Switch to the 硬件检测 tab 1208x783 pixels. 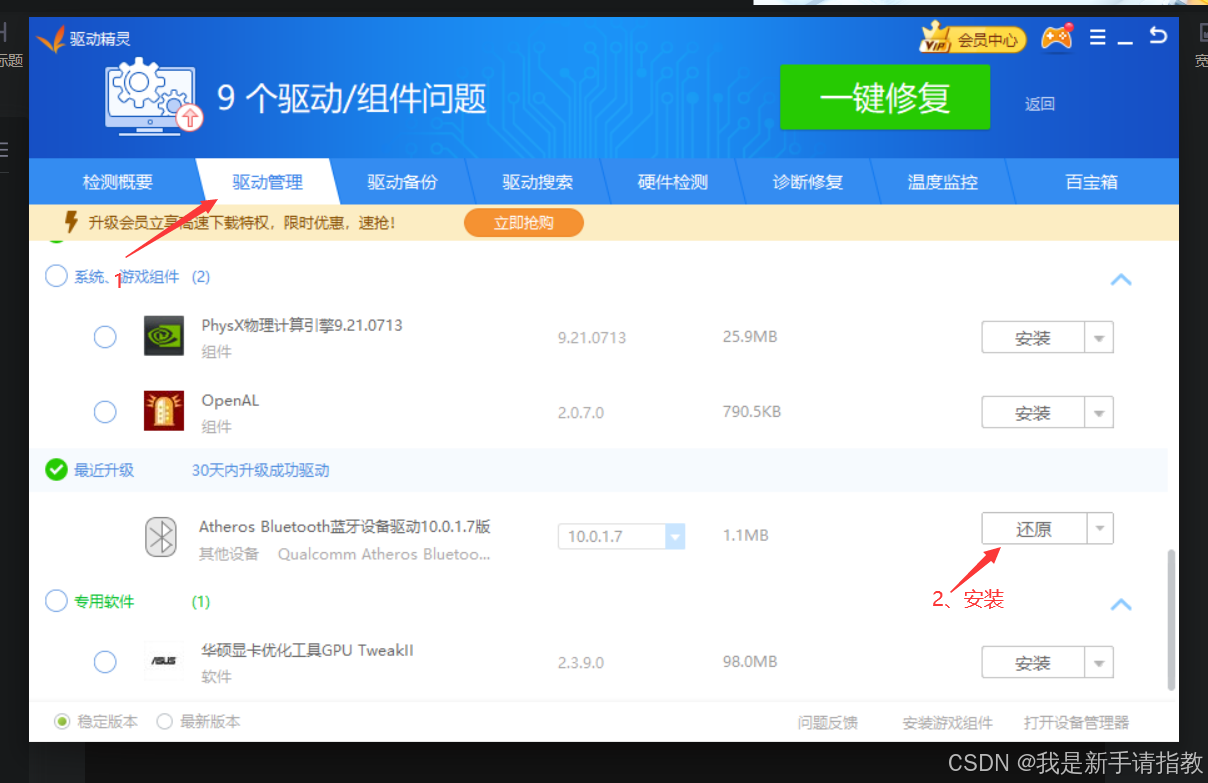click(672, 182)
